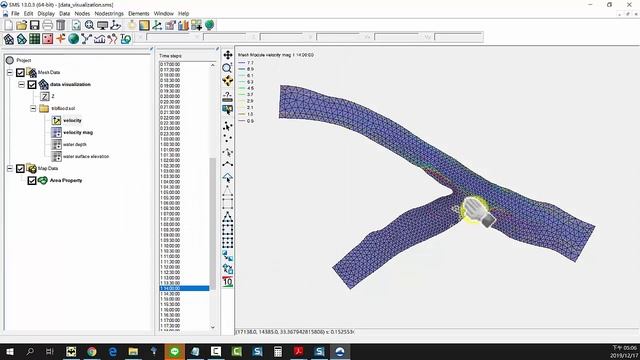Open the Data menu
640x360 pixels.
64,13
